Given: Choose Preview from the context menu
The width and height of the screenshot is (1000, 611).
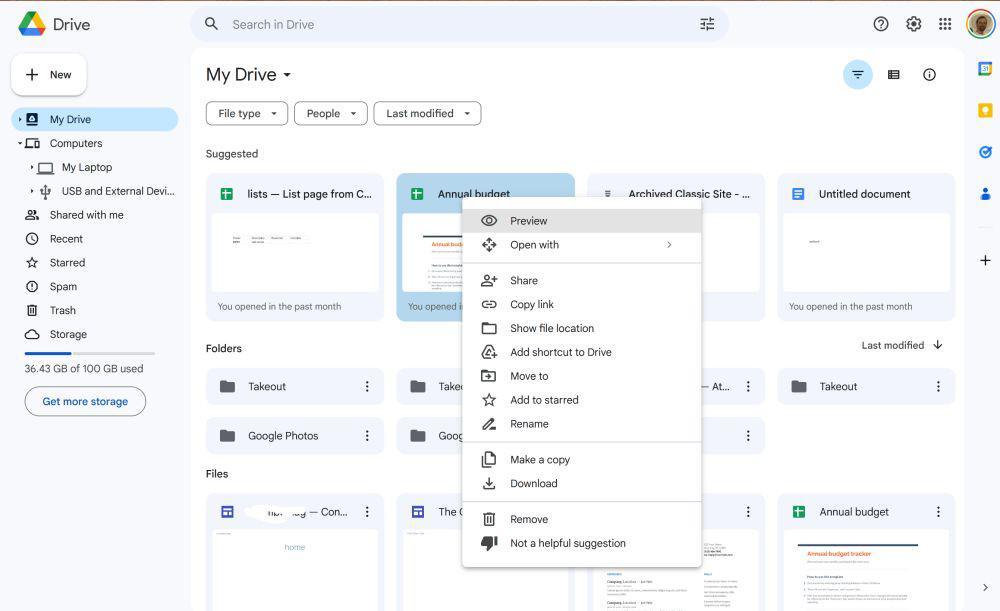Looking at the screenshot, I should (x=582, y=221).
